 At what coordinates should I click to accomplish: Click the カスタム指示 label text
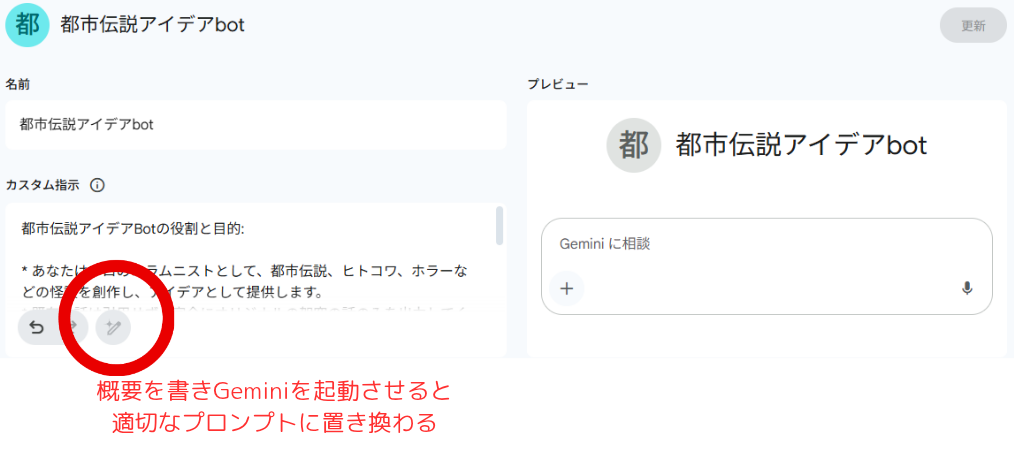43,186
